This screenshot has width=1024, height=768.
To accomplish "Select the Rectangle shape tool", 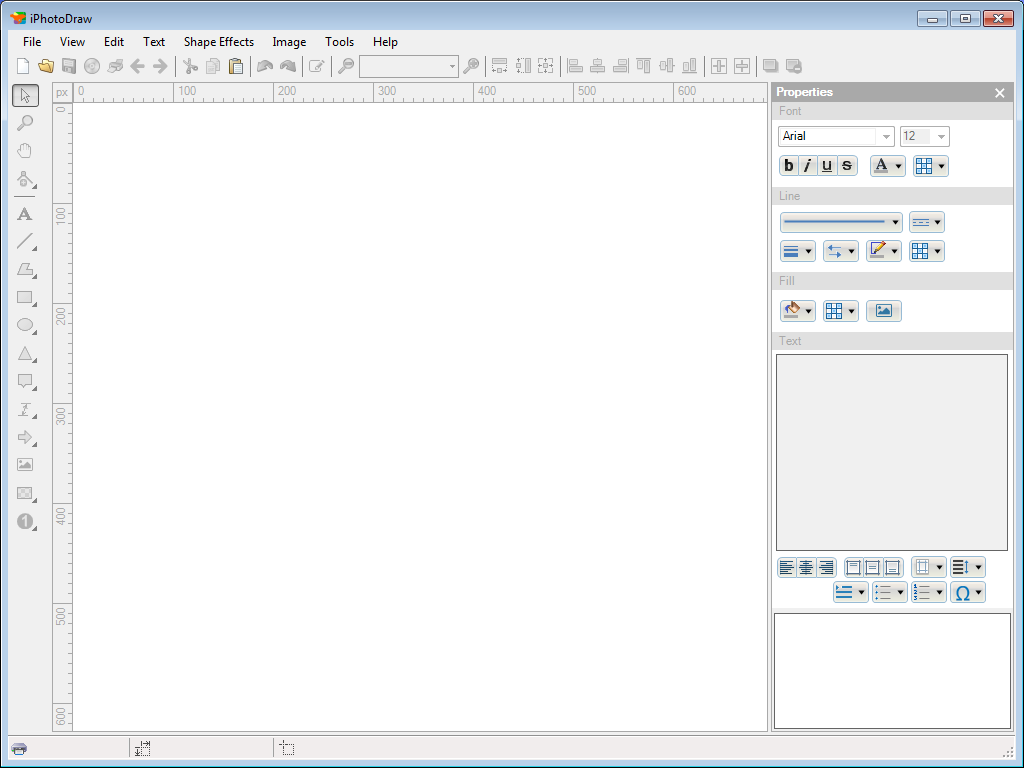I will click(25, 297).
